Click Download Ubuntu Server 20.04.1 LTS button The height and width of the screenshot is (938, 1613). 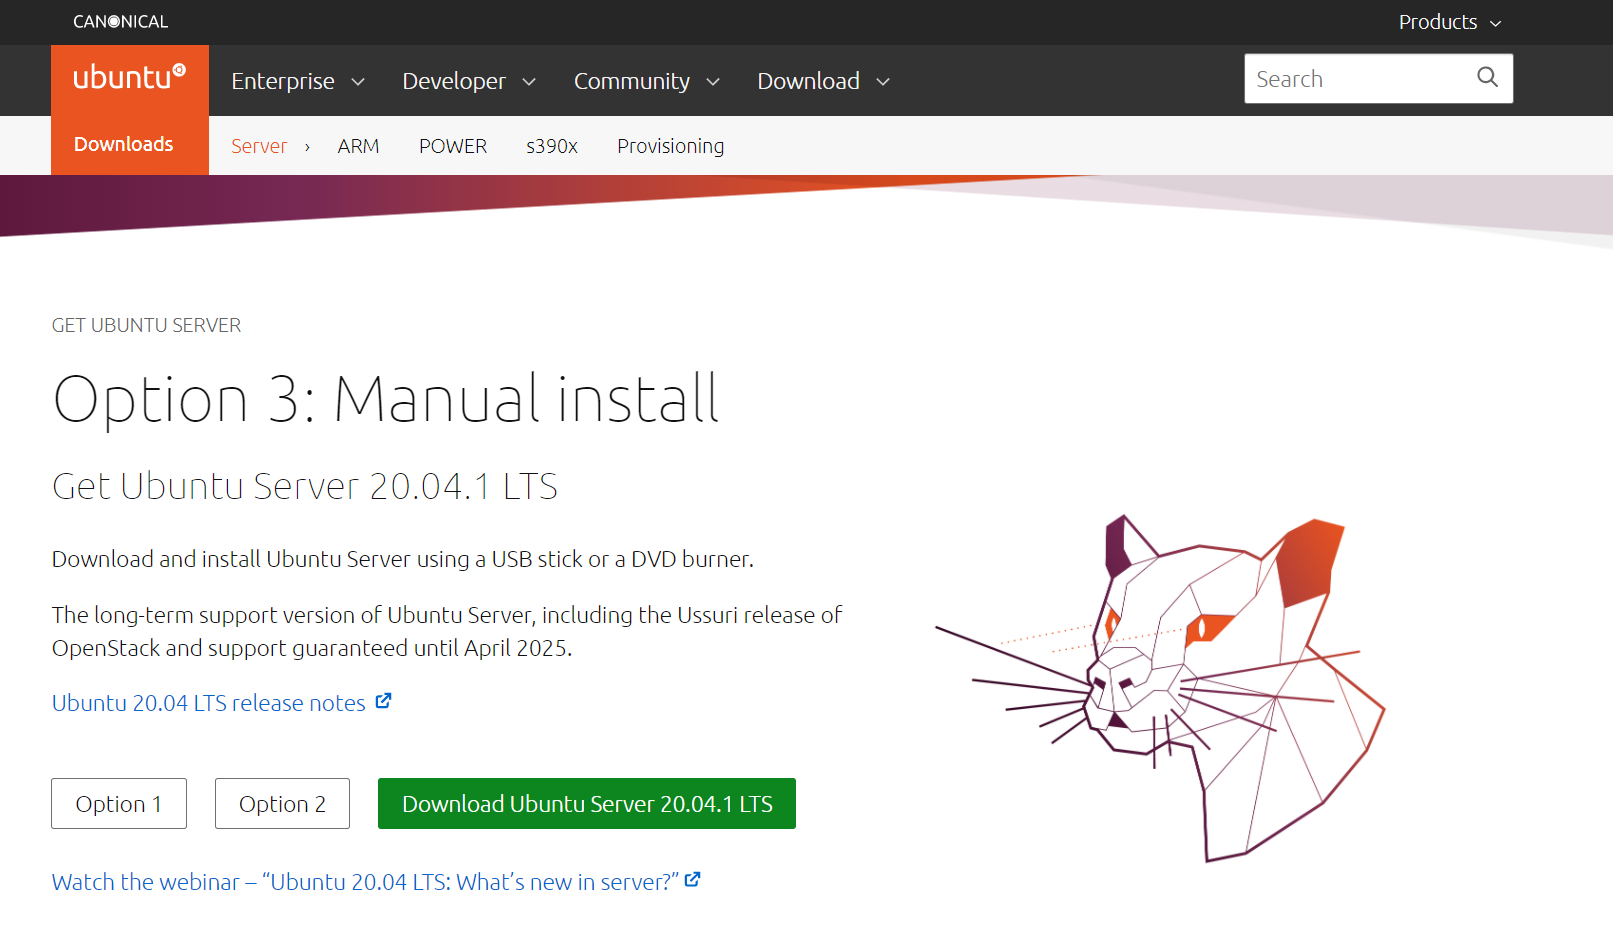pos(587,803)
